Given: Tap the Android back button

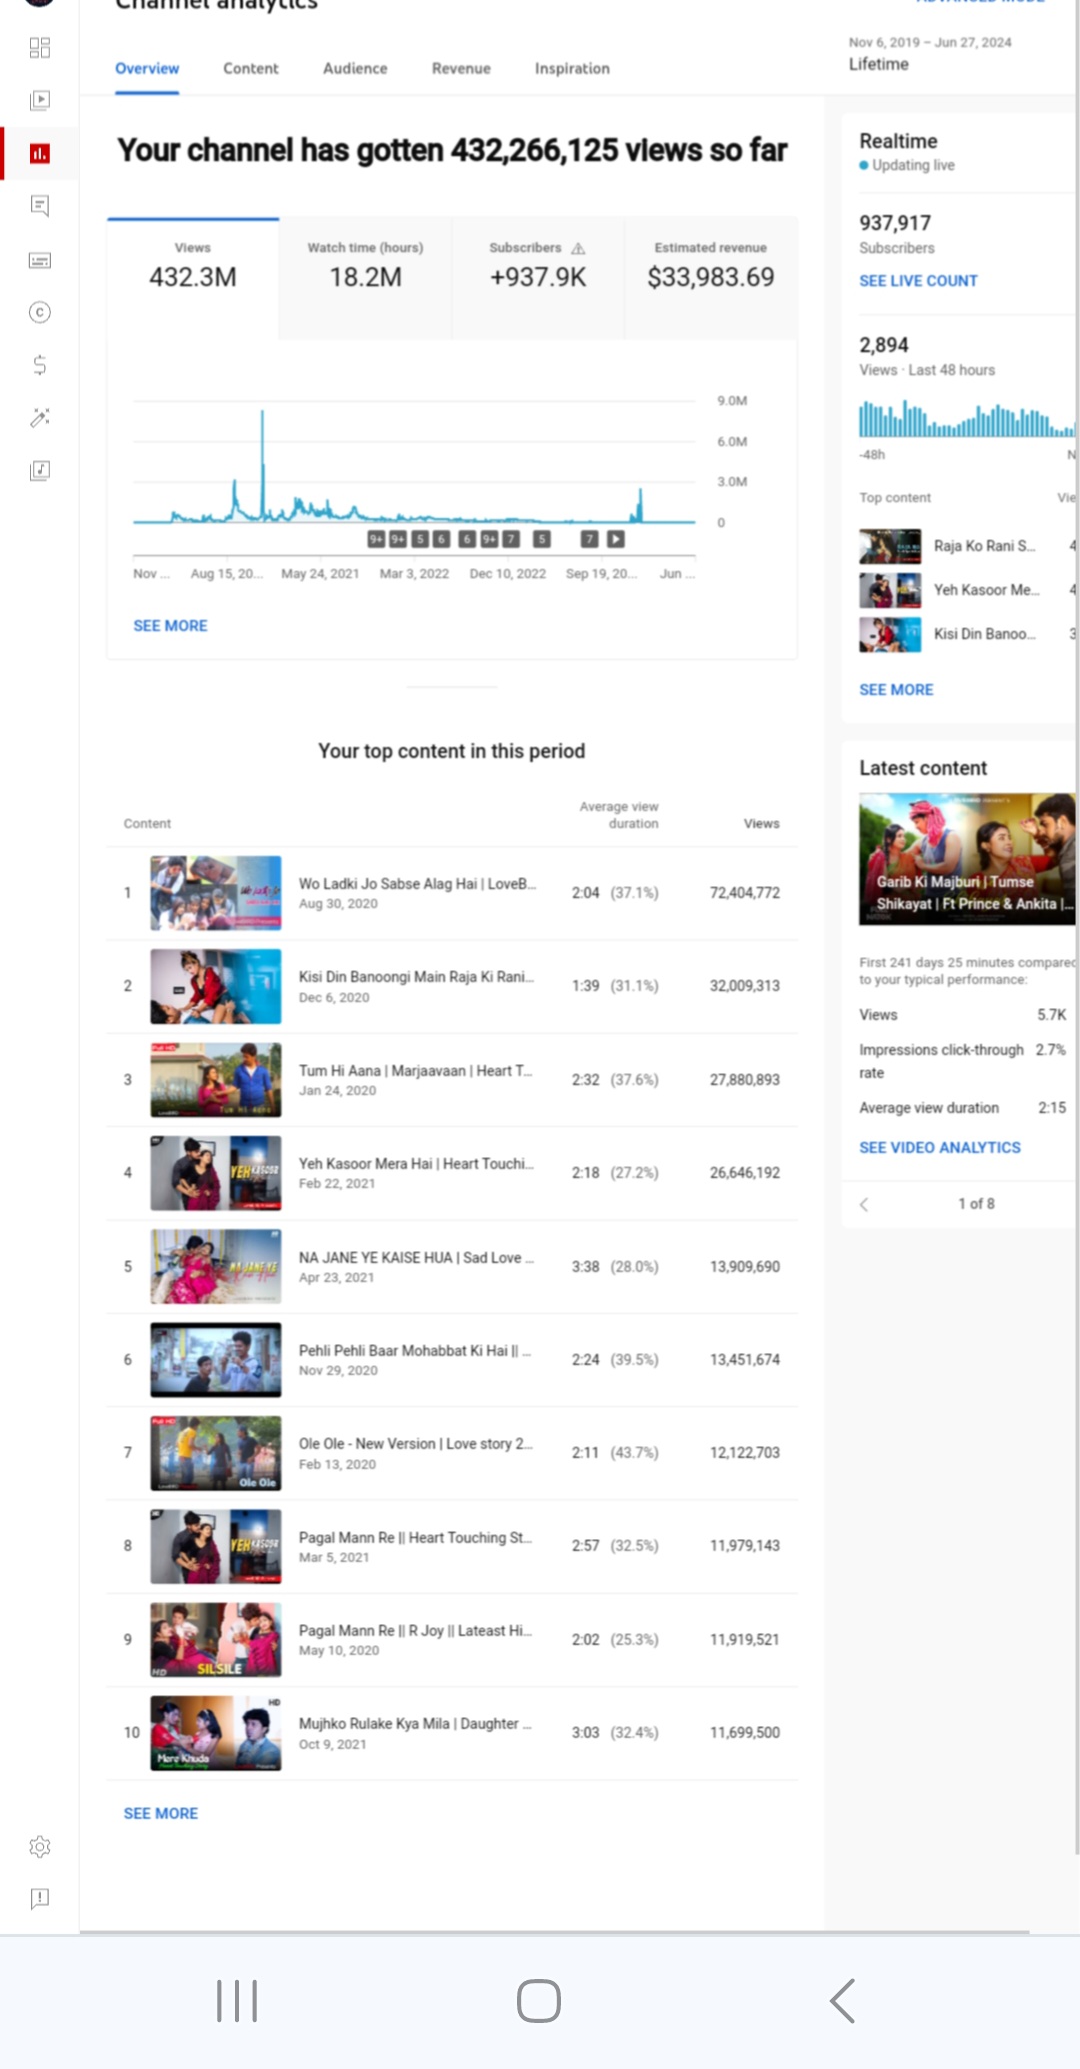Looking at the screenshot, I should 842,2001.
